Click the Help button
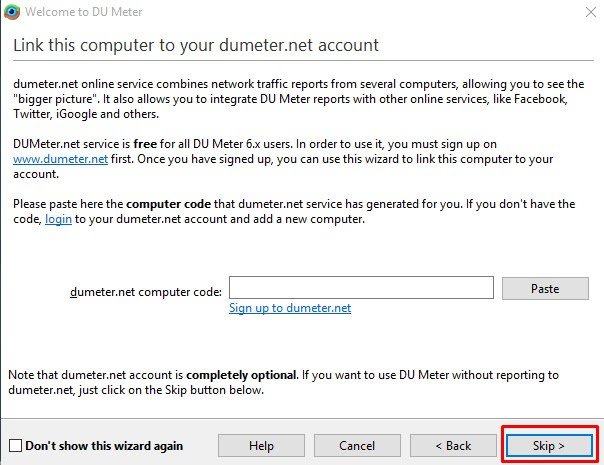604x465 pixels. 261,445
